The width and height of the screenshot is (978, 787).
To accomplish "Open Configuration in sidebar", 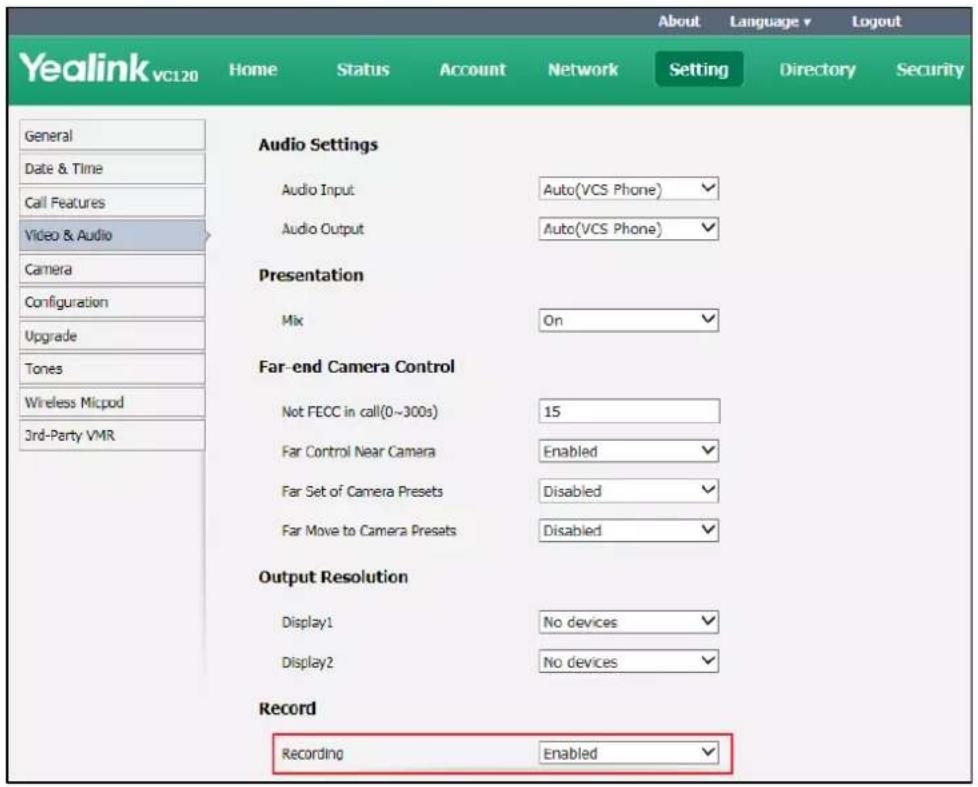I will (x=112, y=302).
